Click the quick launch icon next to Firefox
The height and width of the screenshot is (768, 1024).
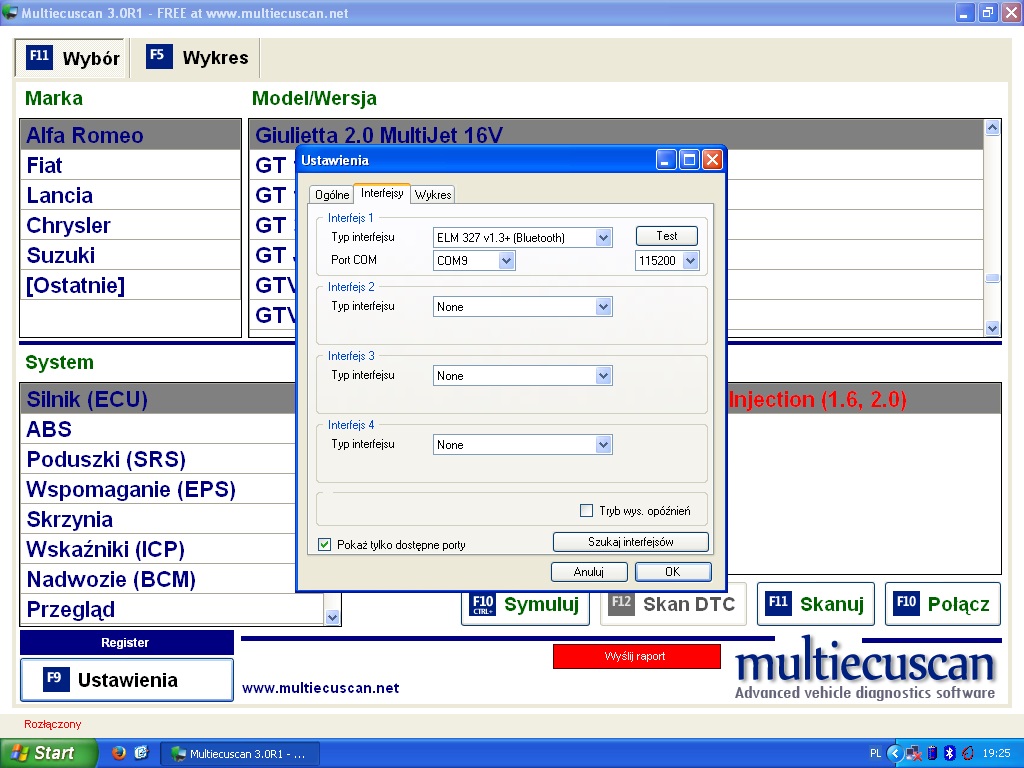(141, 753)
